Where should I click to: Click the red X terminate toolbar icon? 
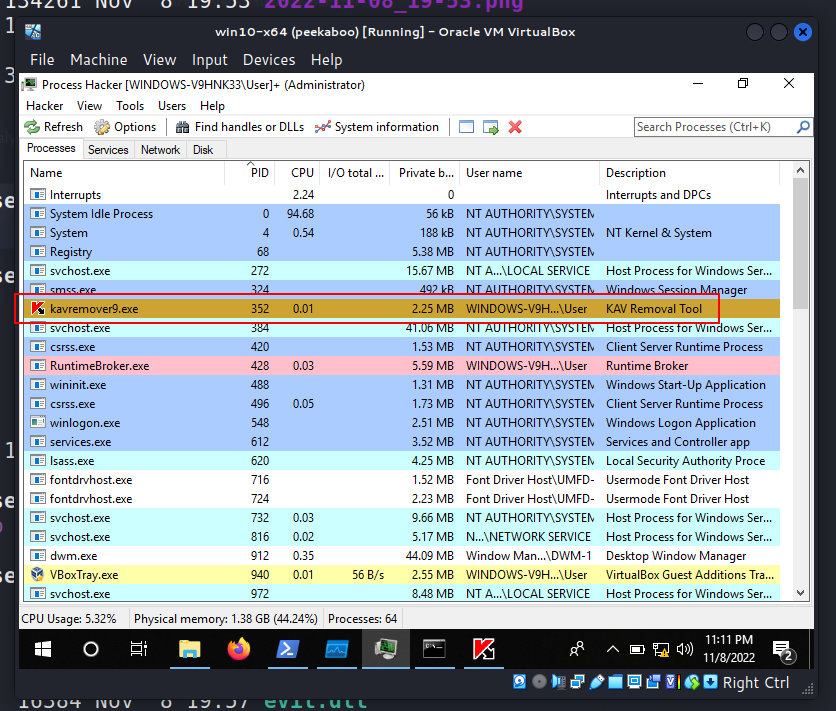515,127
